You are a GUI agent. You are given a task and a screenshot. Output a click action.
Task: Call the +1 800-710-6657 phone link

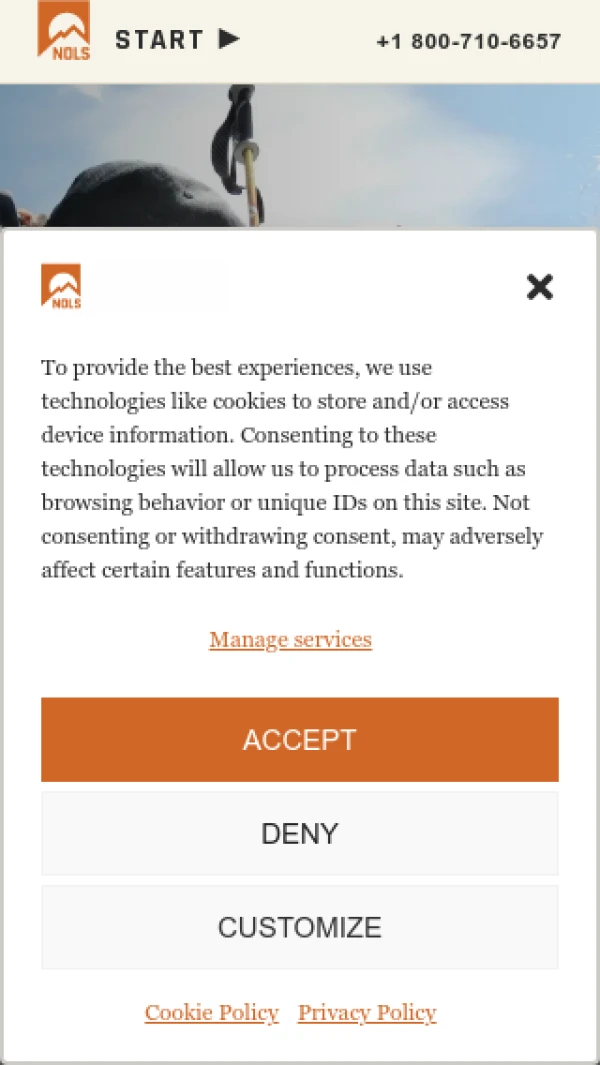pos(469,41)
